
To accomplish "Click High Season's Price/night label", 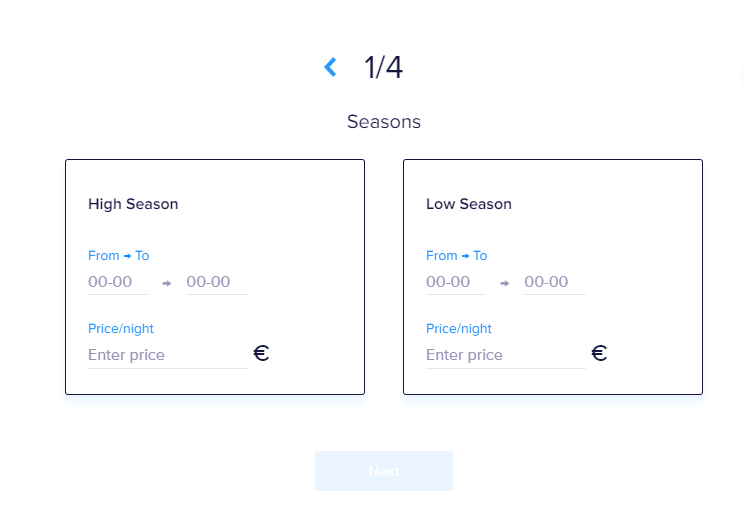I will (121, 328).
